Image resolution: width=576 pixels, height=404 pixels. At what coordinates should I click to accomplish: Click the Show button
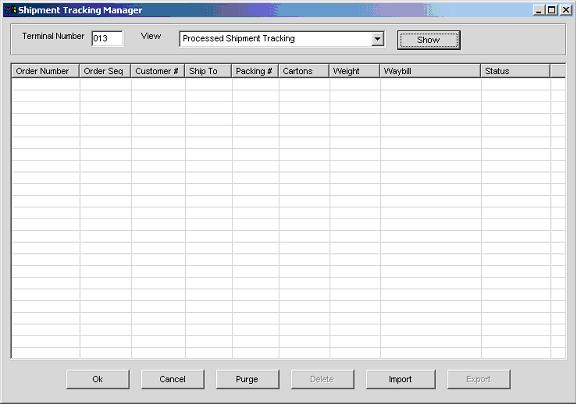pos(428,40)
